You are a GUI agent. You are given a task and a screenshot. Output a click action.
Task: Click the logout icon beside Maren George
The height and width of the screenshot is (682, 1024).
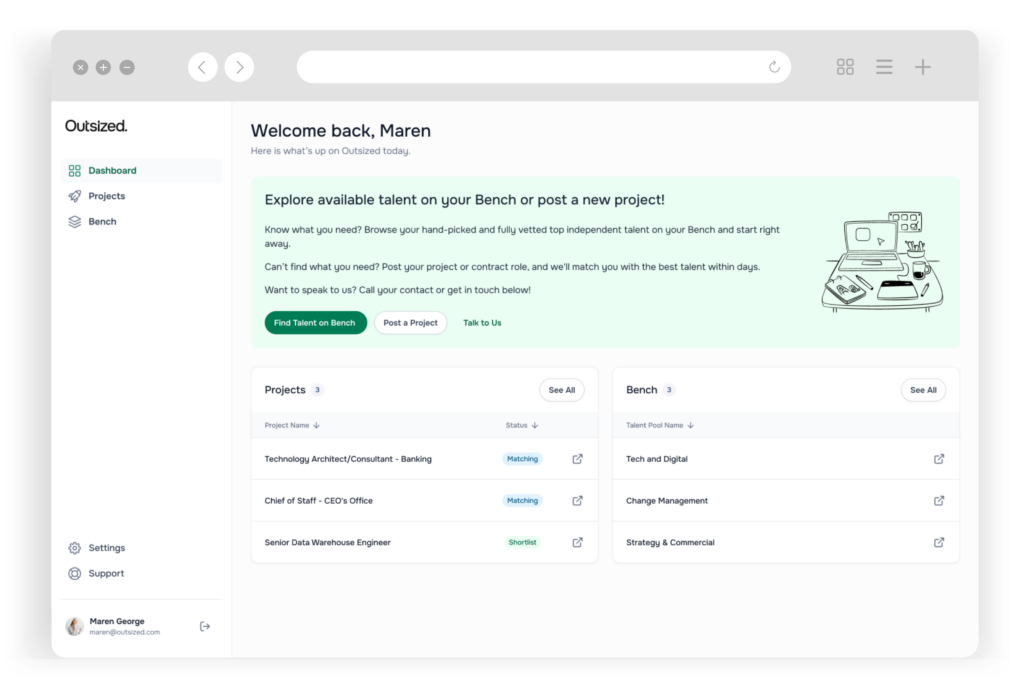tap(205, 626)
